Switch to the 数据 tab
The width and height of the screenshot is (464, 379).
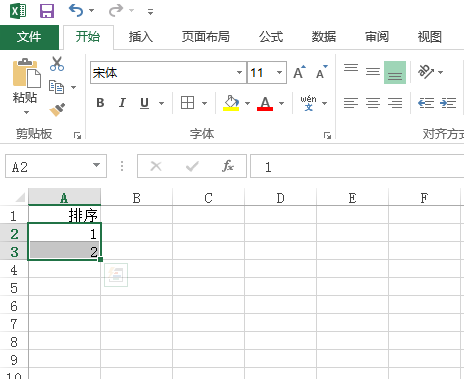point(324,37)
